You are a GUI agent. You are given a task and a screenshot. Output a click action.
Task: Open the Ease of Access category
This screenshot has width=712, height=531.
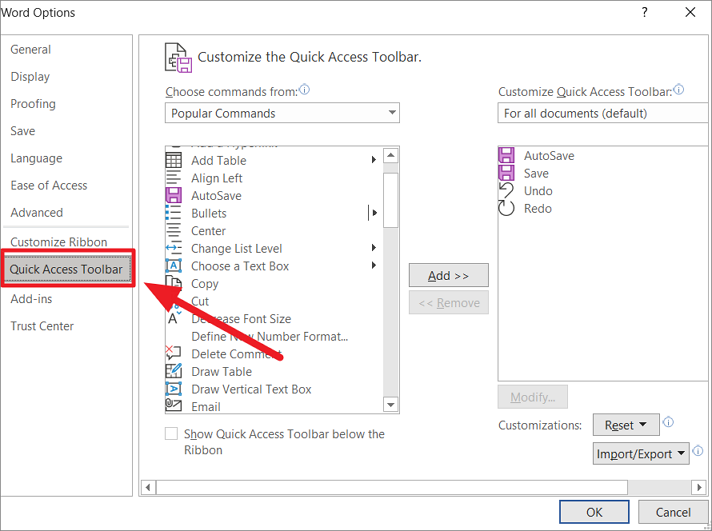point(49,185)
